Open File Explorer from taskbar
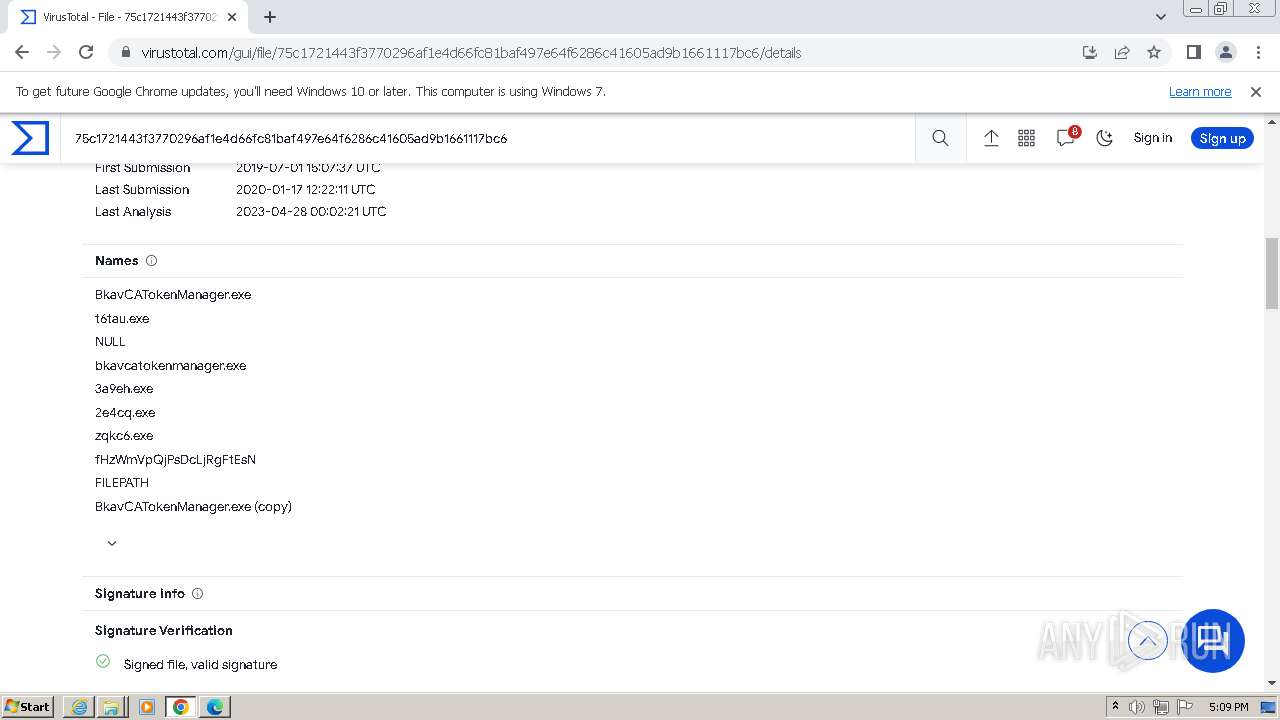Image resolution: width=1280 pixels, height=720 pixels. pos(113,707)
